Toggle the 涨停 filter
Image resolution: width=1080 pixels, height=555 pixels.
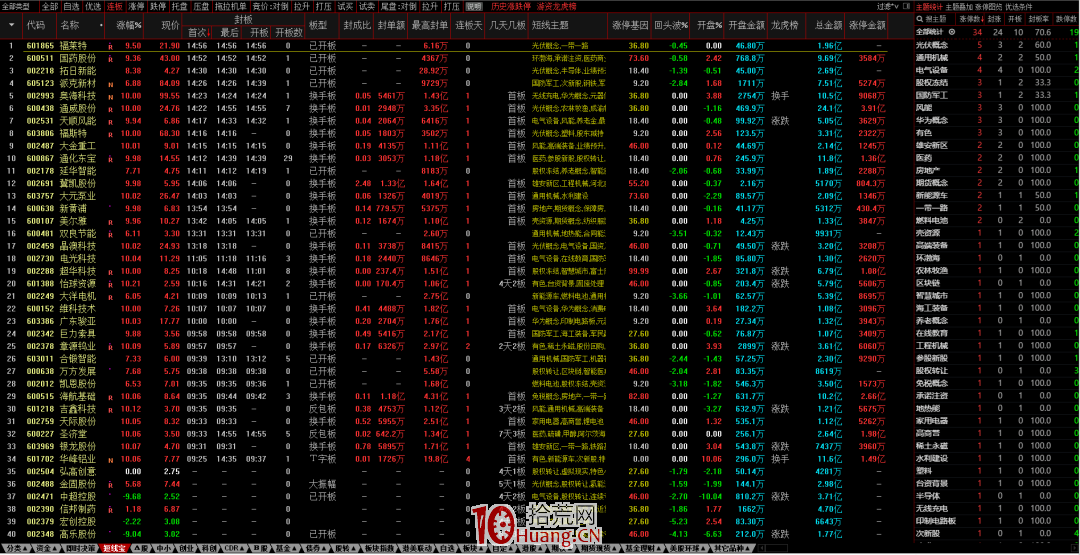point(136,6)
